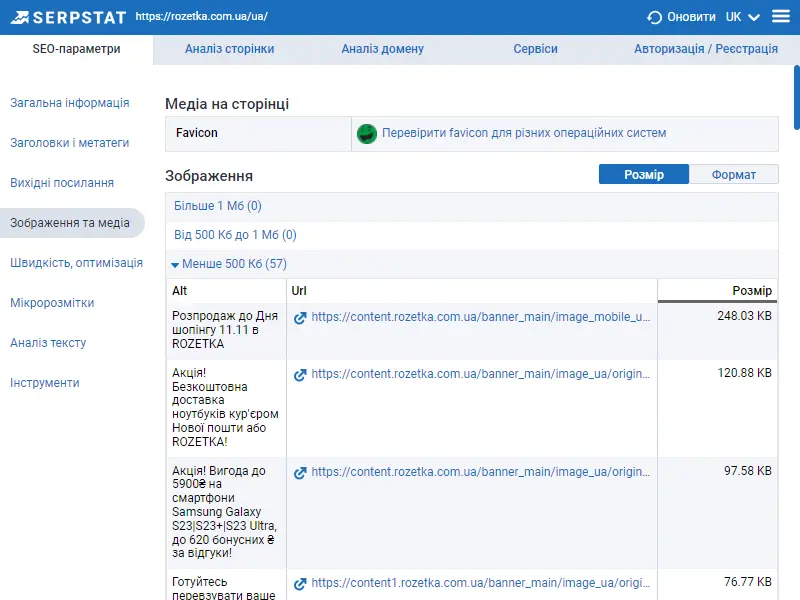Click the 120.88 KB size value

point(744,373)
